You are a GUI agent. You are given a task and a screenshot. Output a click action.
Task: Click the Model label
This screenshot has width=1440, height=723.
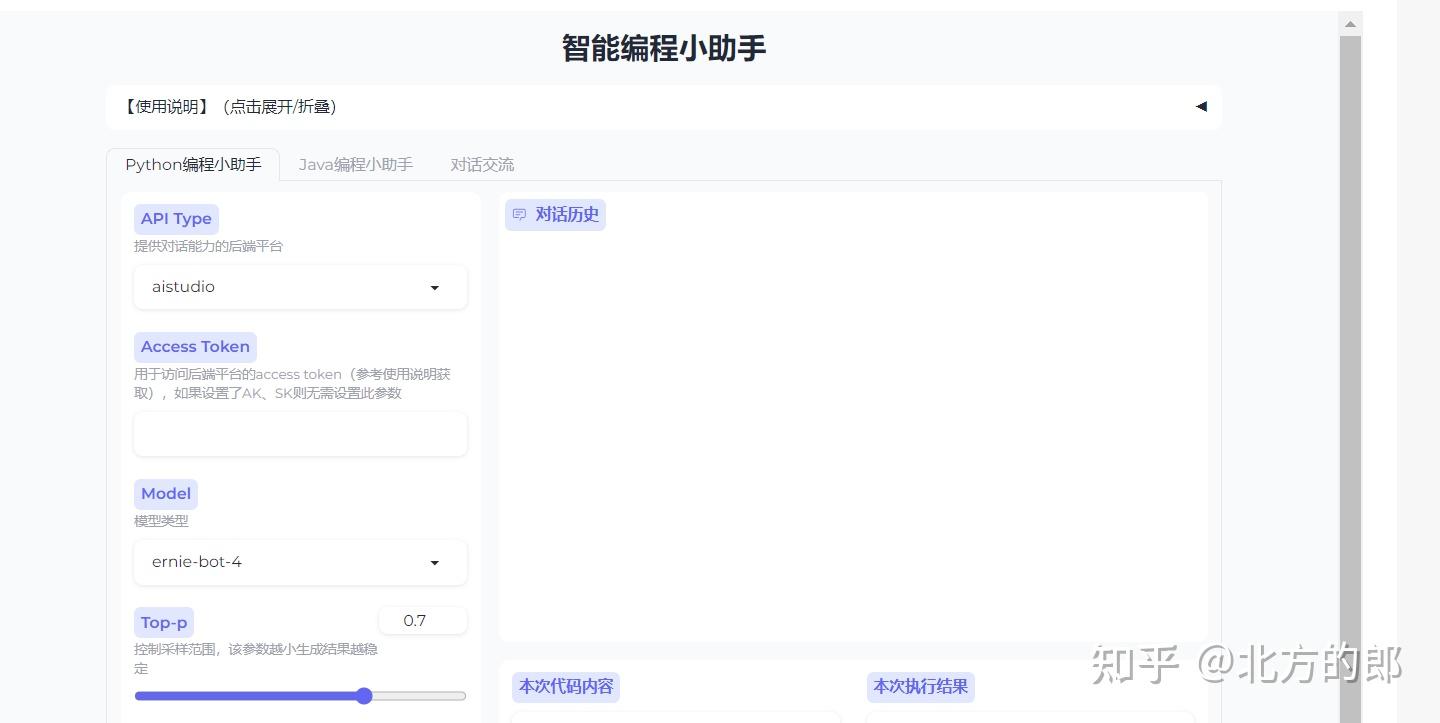coord(166,494)
